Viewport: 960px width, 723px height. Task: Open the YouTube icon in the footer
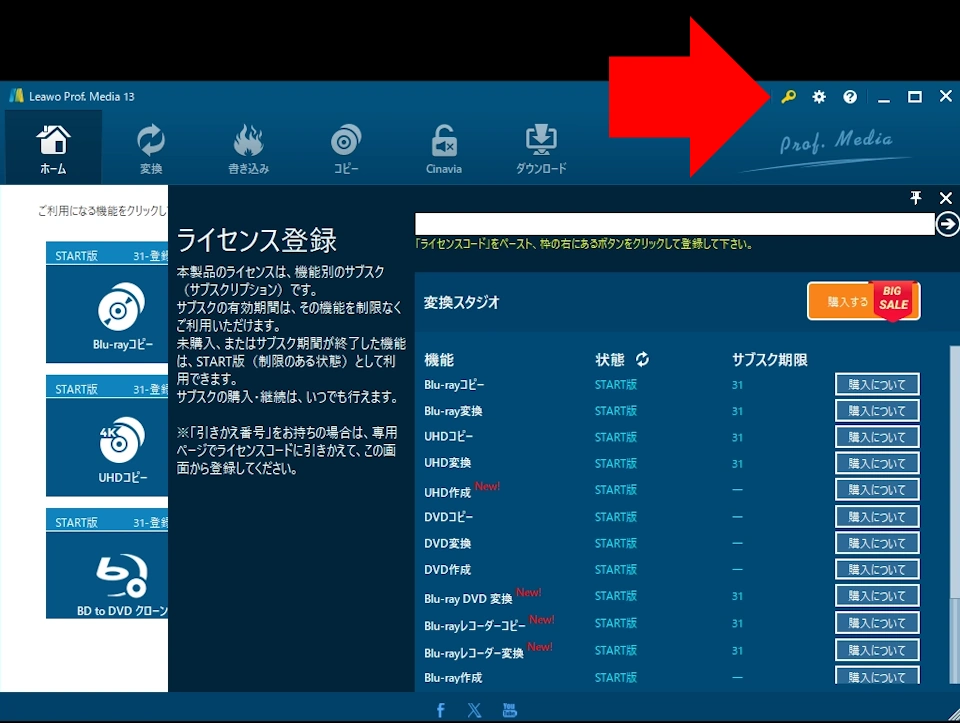(x=509, y=710)
